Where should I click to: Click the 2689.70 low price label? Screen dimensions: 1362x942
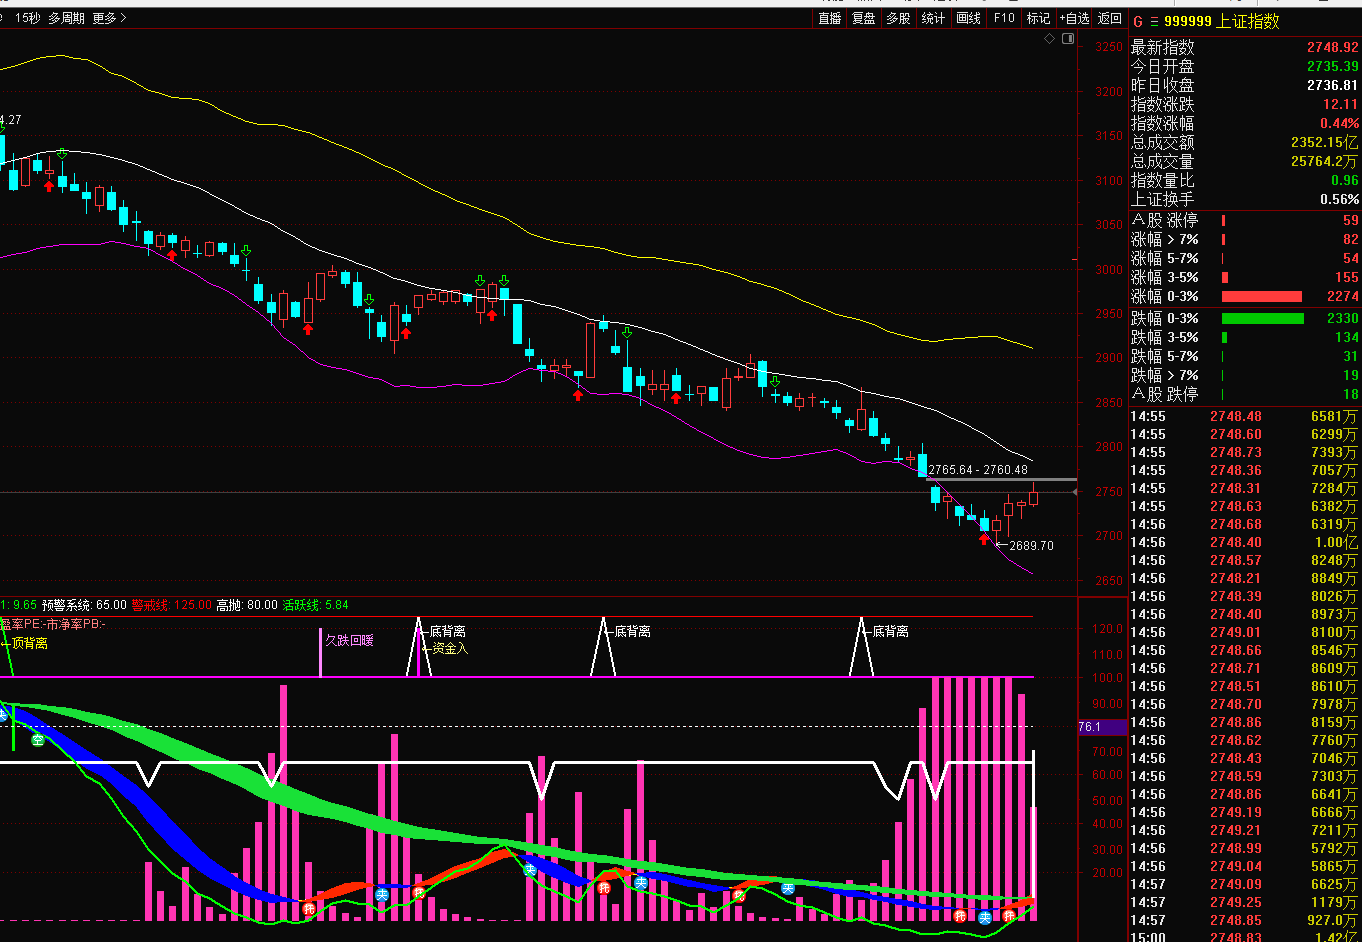[x=1030, y=546]
